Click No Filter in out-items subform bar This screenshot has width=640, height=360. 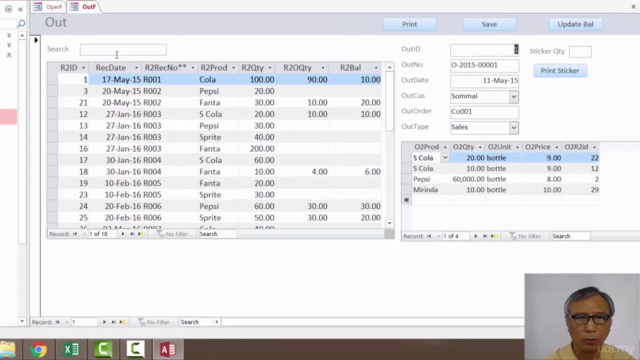[525, 236]
